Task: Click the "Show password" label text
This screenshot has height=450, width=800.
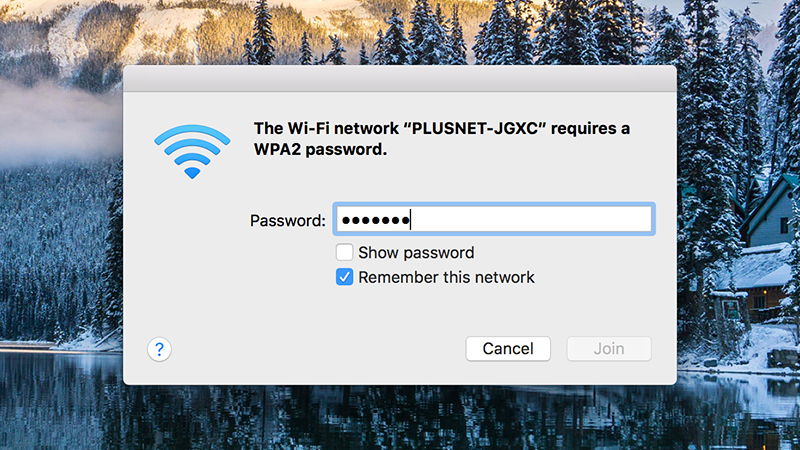Action: pyautogui.click(x=416, y=253)
